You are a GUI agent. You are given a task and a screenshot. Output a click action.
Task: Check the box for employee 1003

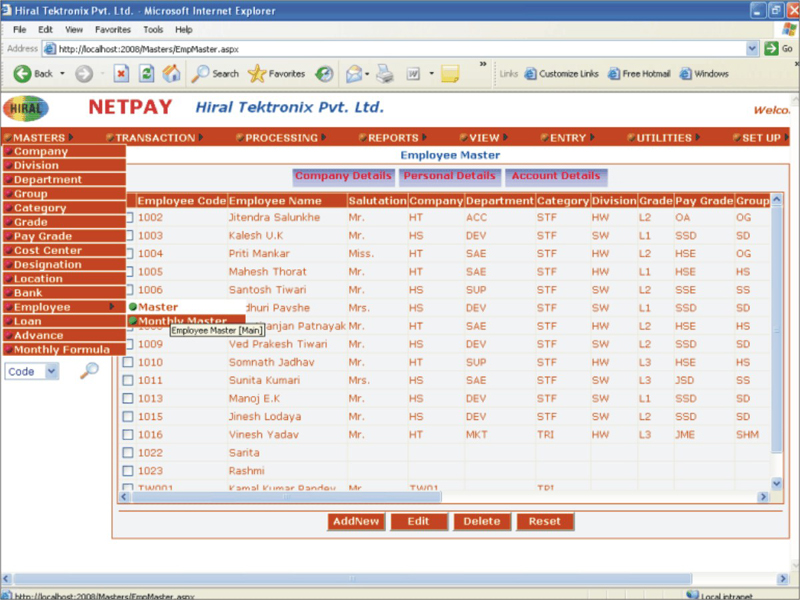(128, 235)
